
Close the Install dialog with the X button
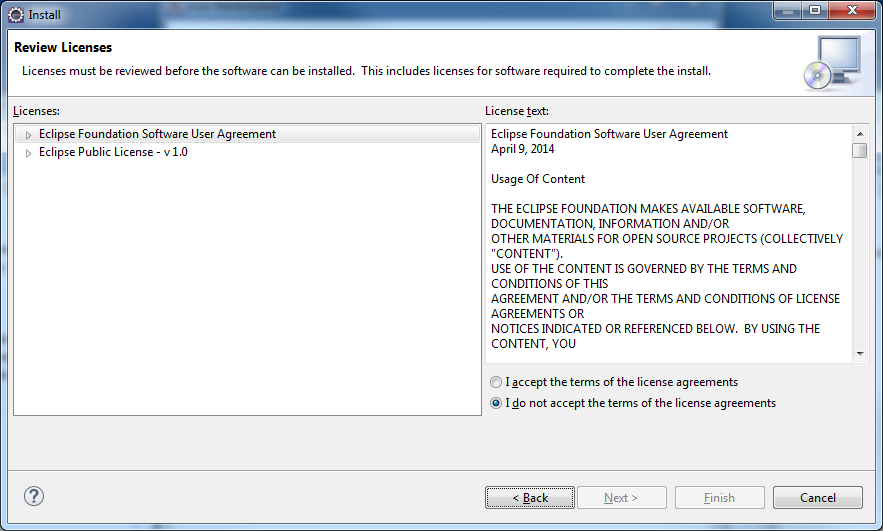(x=851, y=11)
